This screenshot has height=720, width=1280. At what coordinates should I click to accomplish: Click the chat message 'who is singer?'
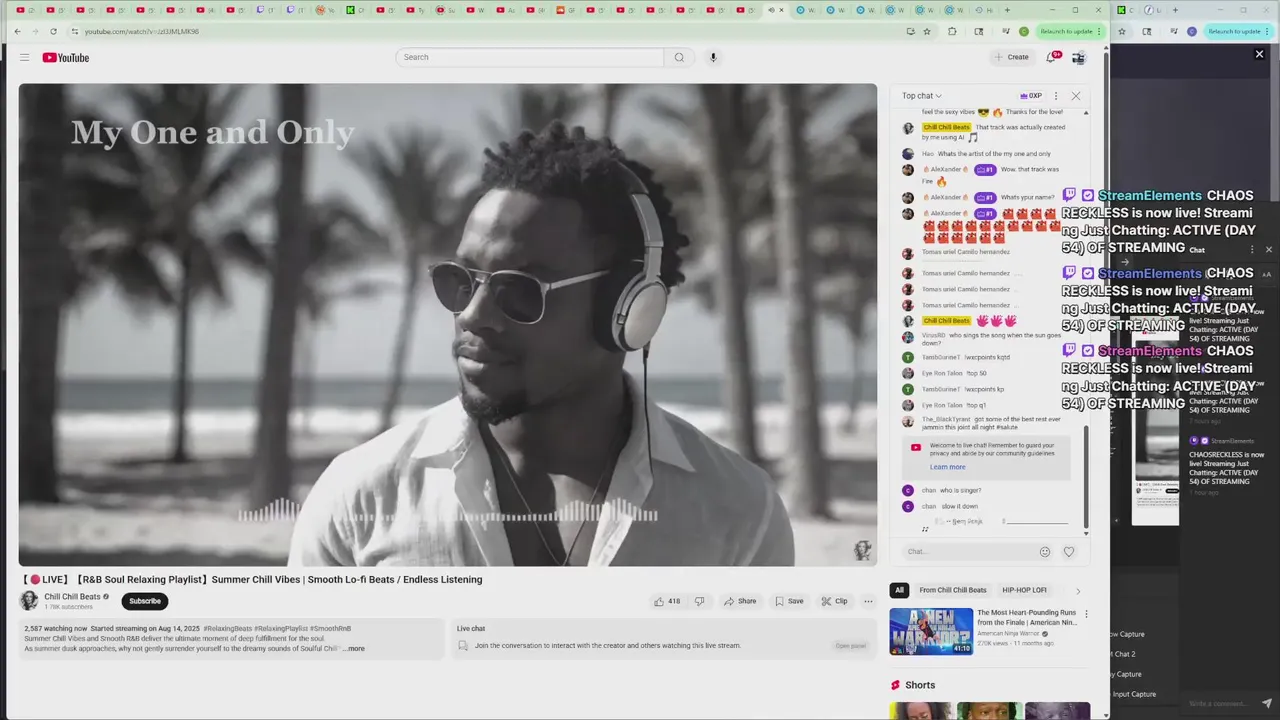[x=960, y=490]
